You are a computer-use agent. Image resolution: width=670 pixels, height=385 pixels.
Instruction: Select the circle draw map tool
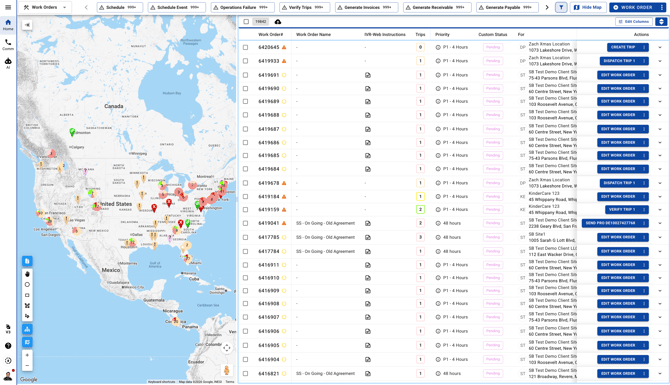click(x=27, y=285)
